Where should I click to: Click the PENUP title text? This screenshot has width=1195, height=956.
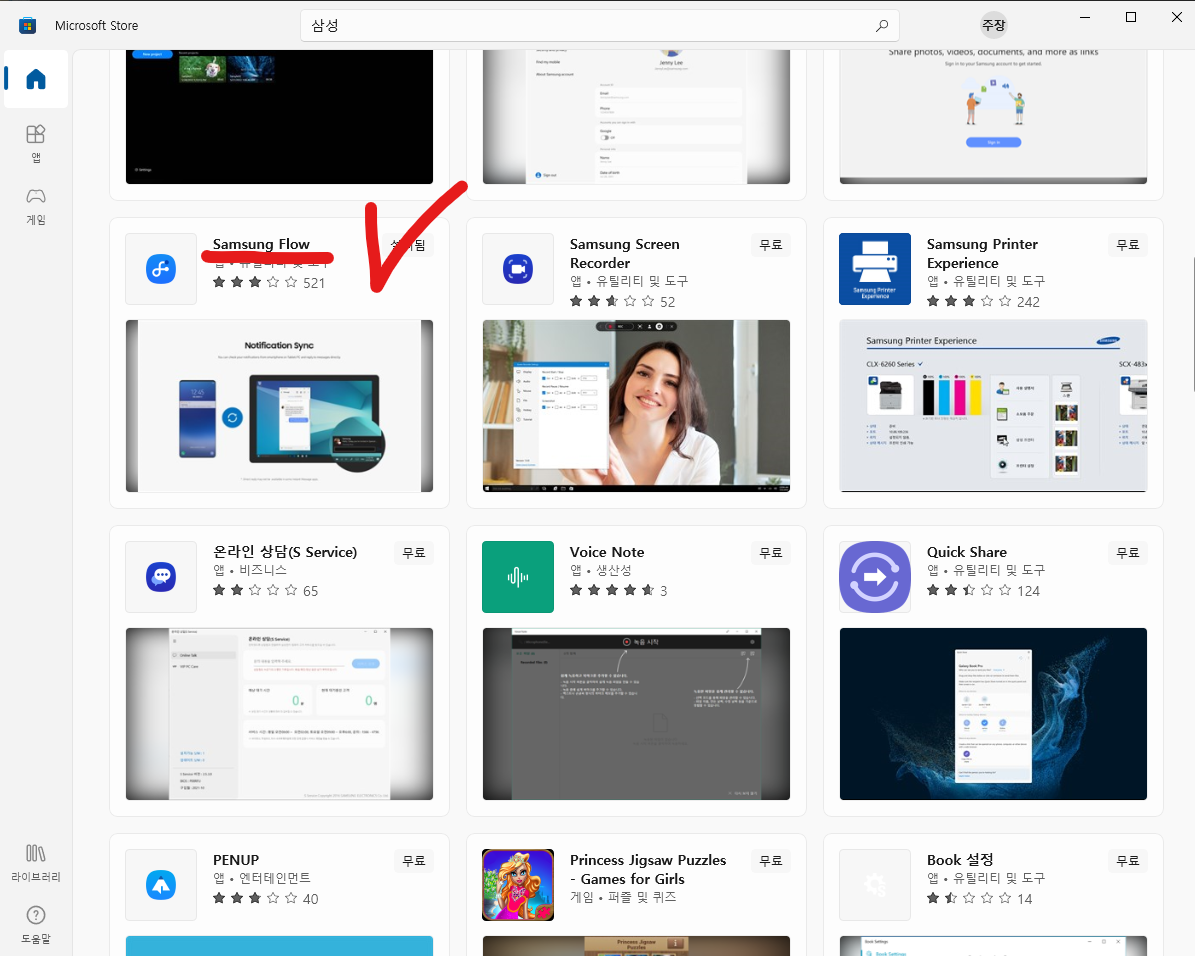235,860
